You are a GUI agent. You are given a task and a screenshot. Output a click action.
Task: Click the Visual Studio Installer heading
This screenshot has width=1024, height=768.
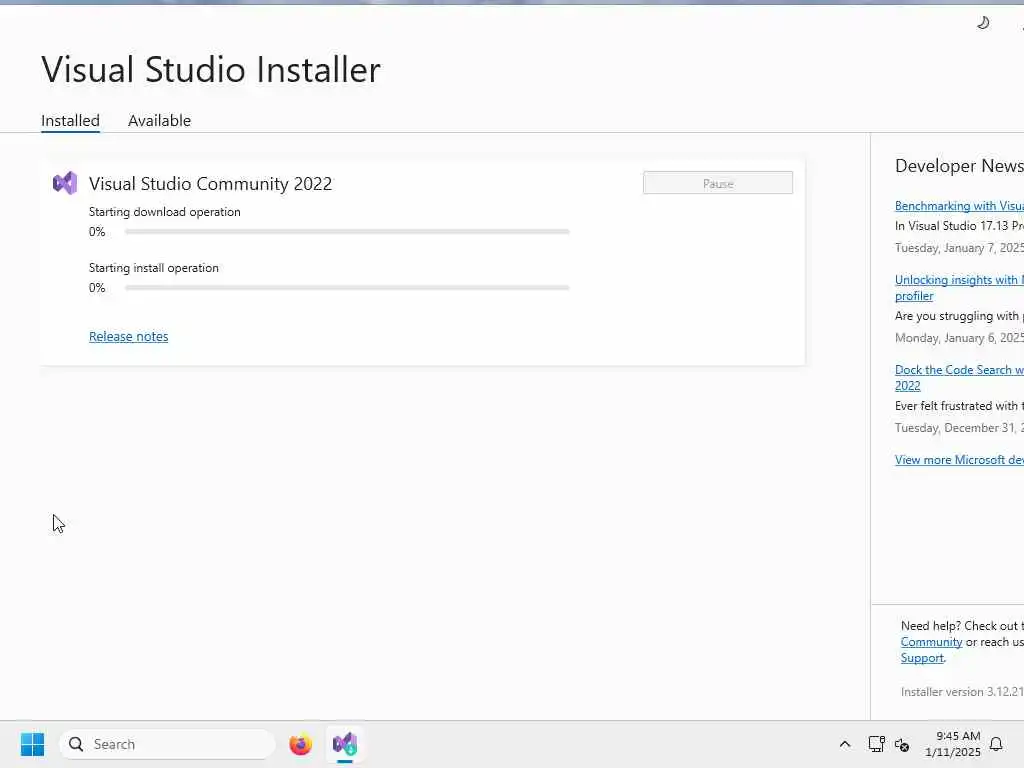[211, 69]
